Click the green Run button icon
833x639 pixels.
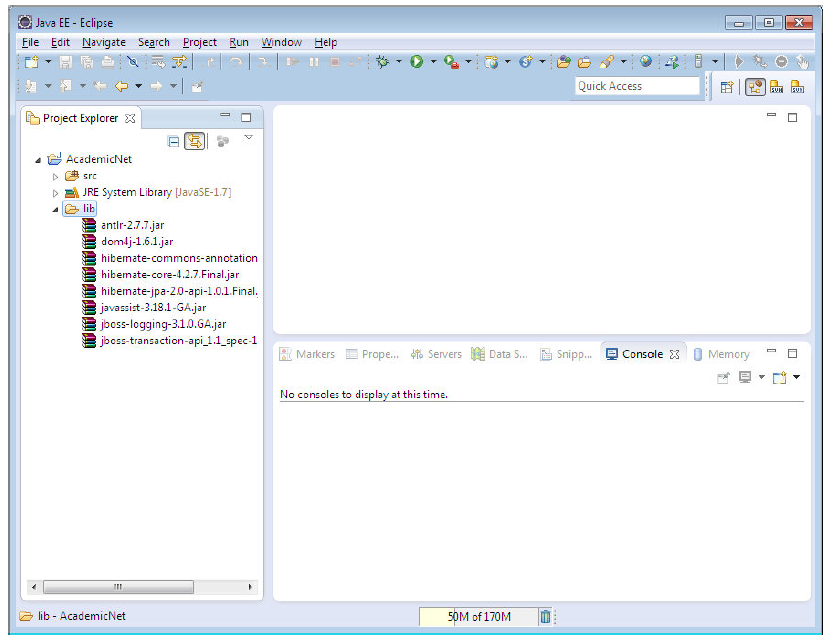[x=416, y=62]
